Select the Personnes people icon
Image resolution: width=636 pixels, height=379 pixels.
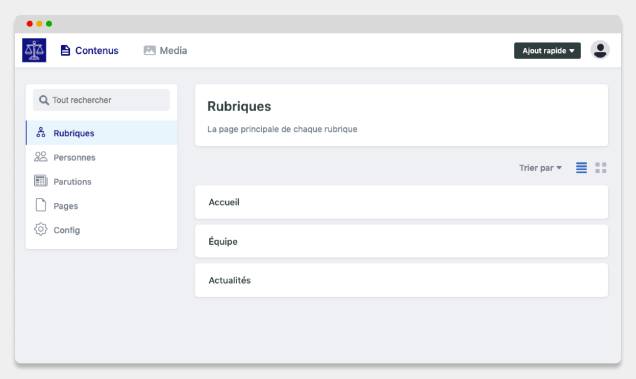[x=41, y=157]
